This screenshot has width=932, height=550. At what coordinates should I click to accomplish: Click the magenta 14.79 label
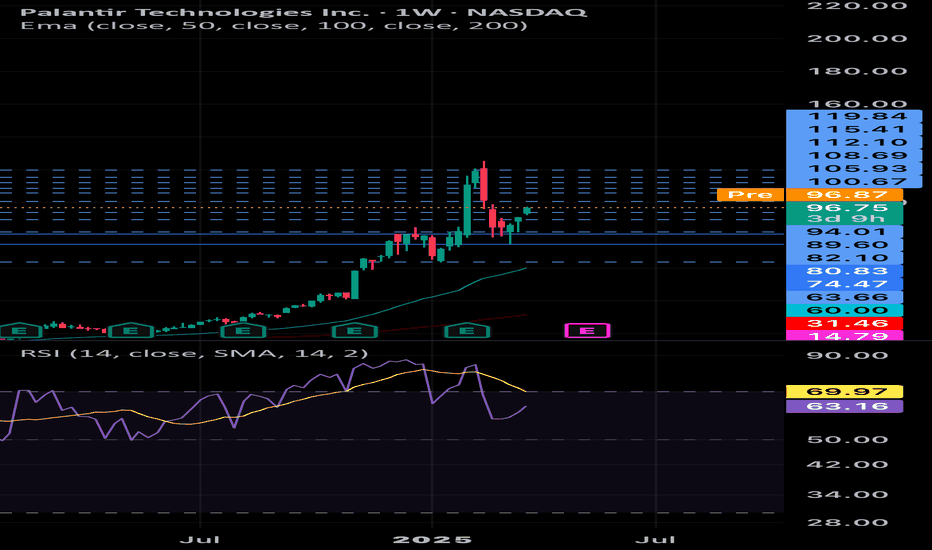[844, 335]
